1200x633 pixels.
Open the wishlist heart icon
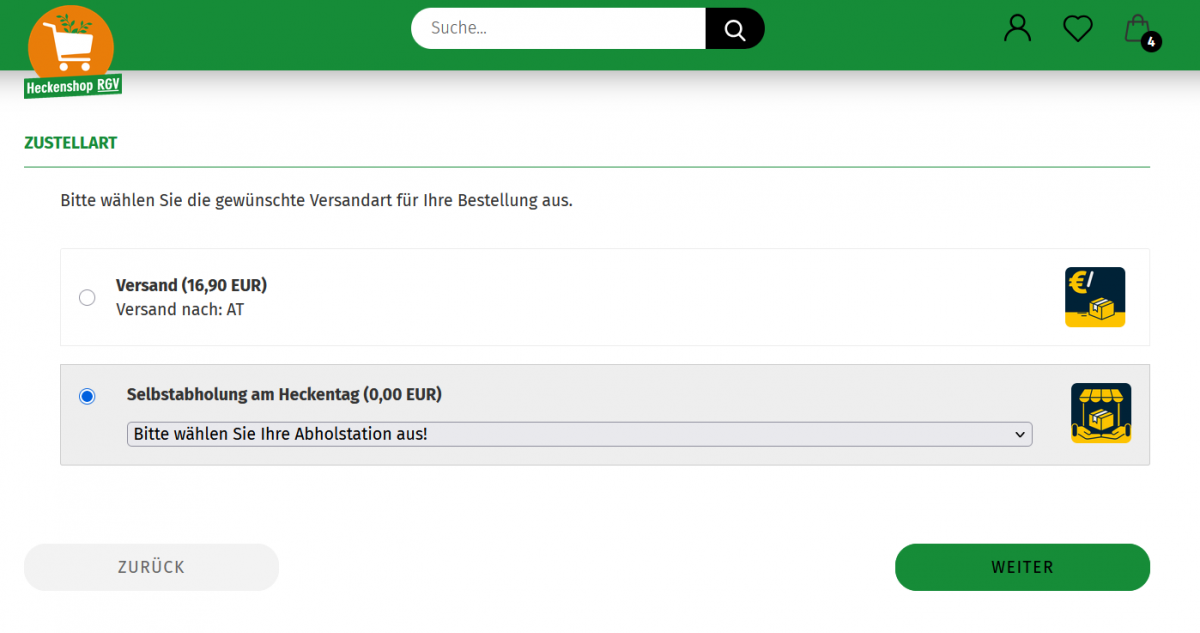point(1077,28)
